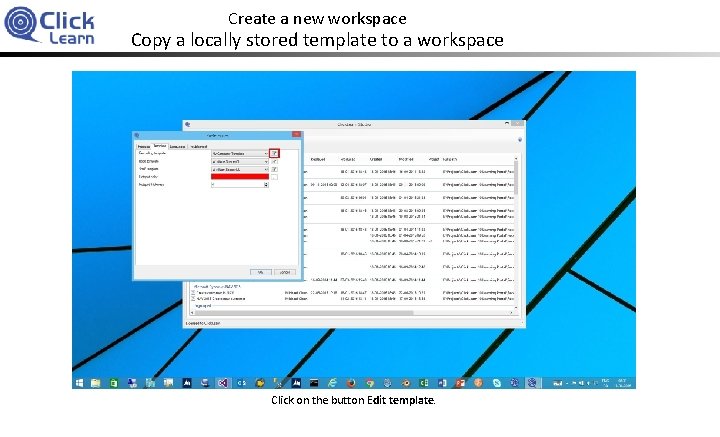Expand the top template dropdown in dialog

[x=266, y=153]
